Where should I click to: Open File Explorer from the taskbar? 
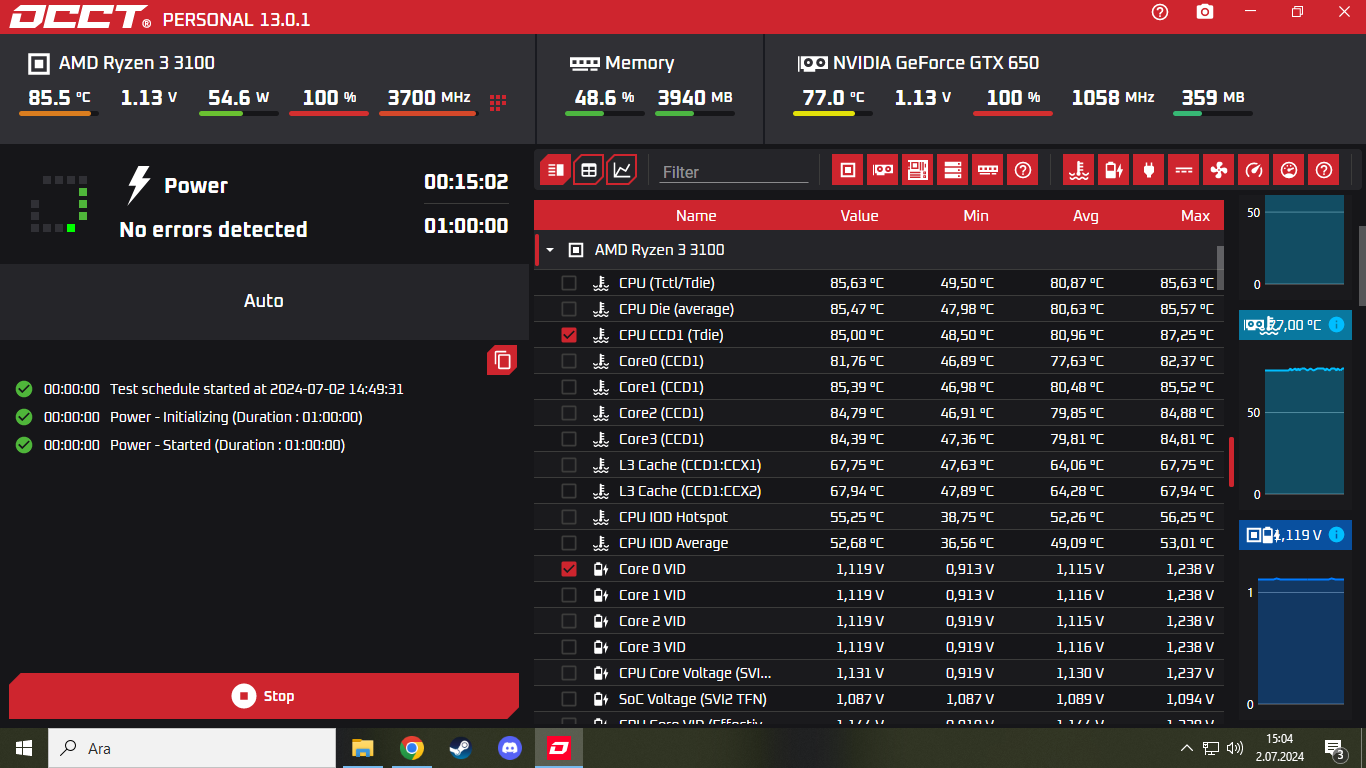point(362,748)
